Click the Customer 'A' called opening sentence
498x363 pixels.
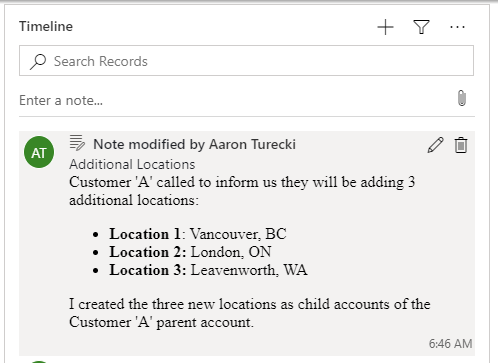point(242,191)
